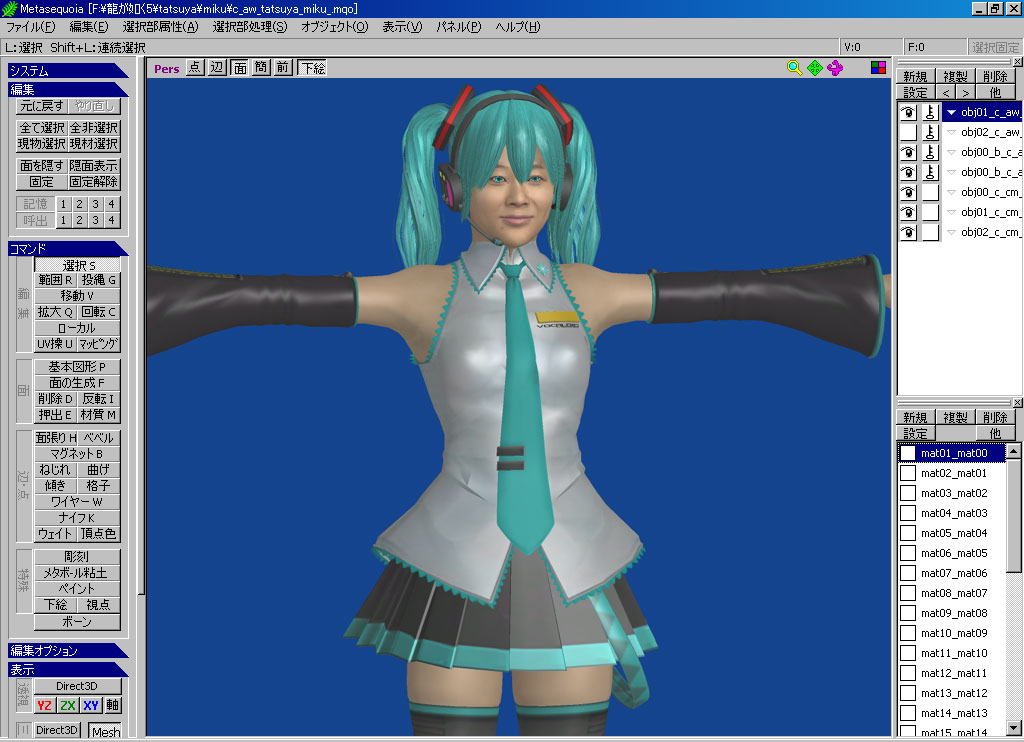Viewport: 1024px width, 742px height.
Task: Collapse the obj01_c_aw tree triangle
Action: (x=952, y=112)
